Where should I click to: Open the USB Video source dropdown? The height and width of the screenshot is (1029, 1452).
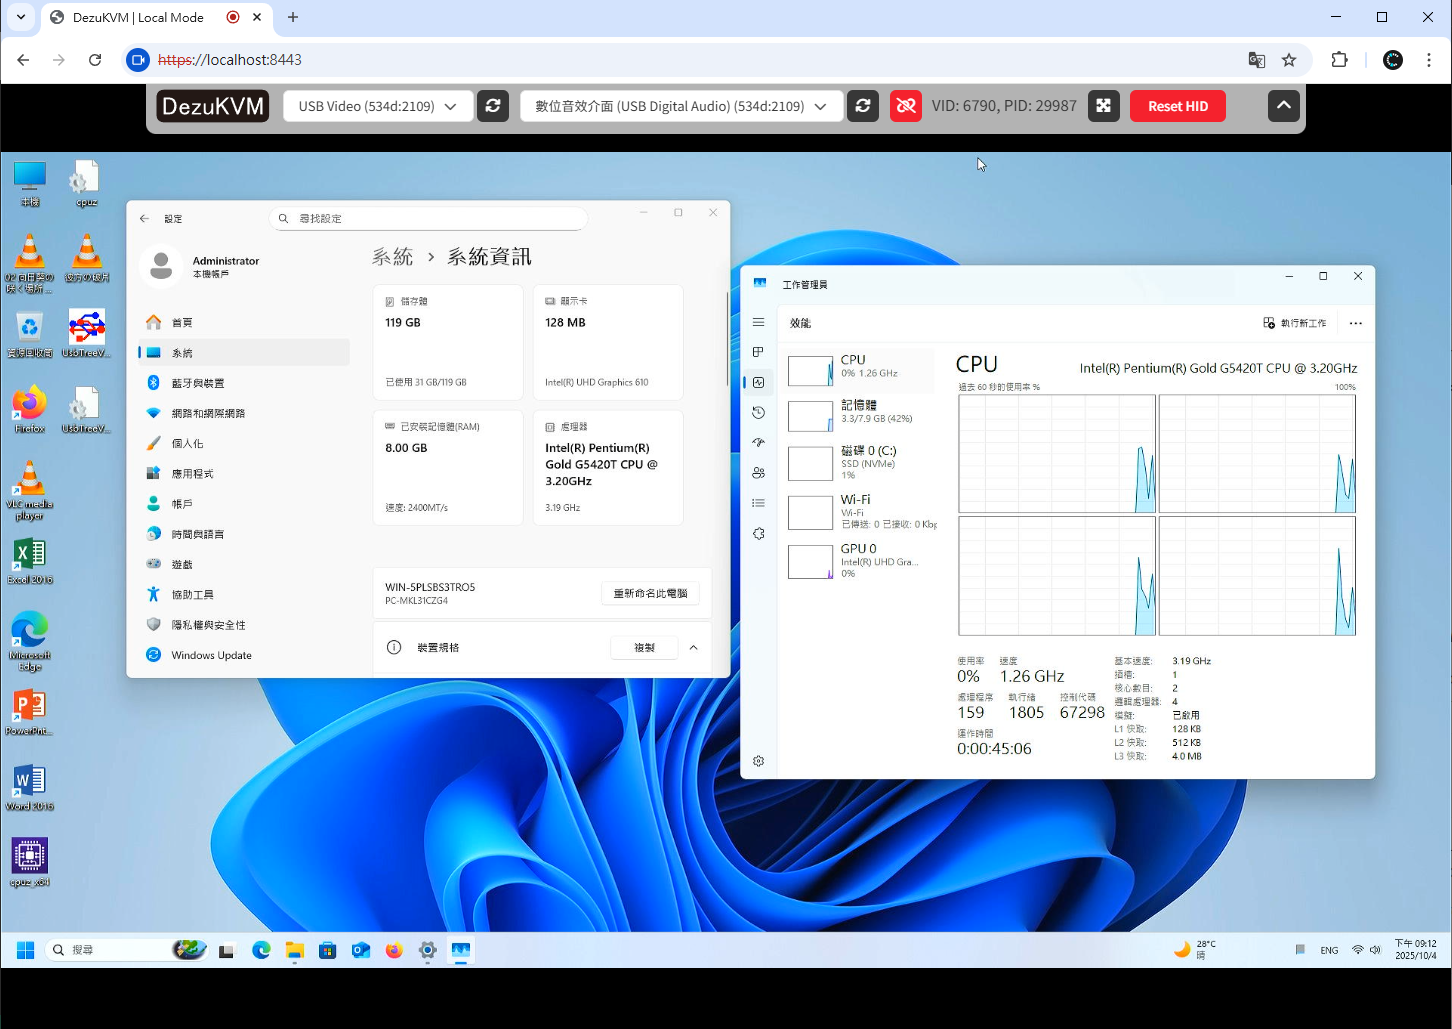tap(378, 106)
